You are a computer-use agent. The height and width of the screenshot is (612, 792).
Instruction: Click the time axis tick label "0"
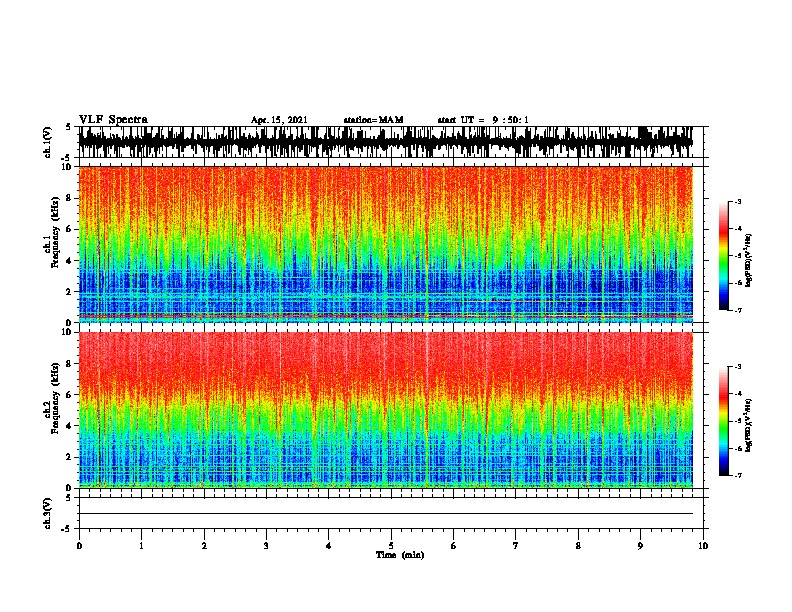coord(79,546)
